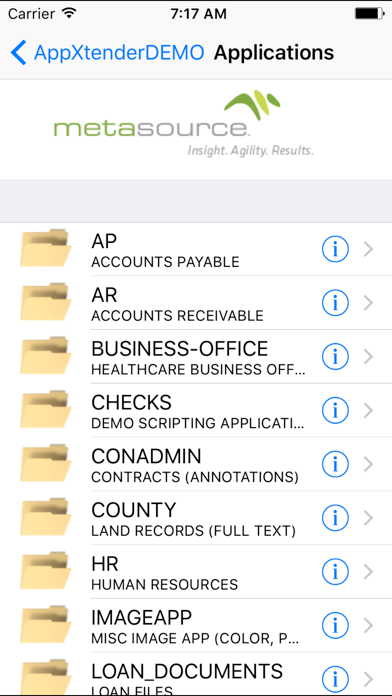Show info for CONADMIN application

tap(335, 464)
